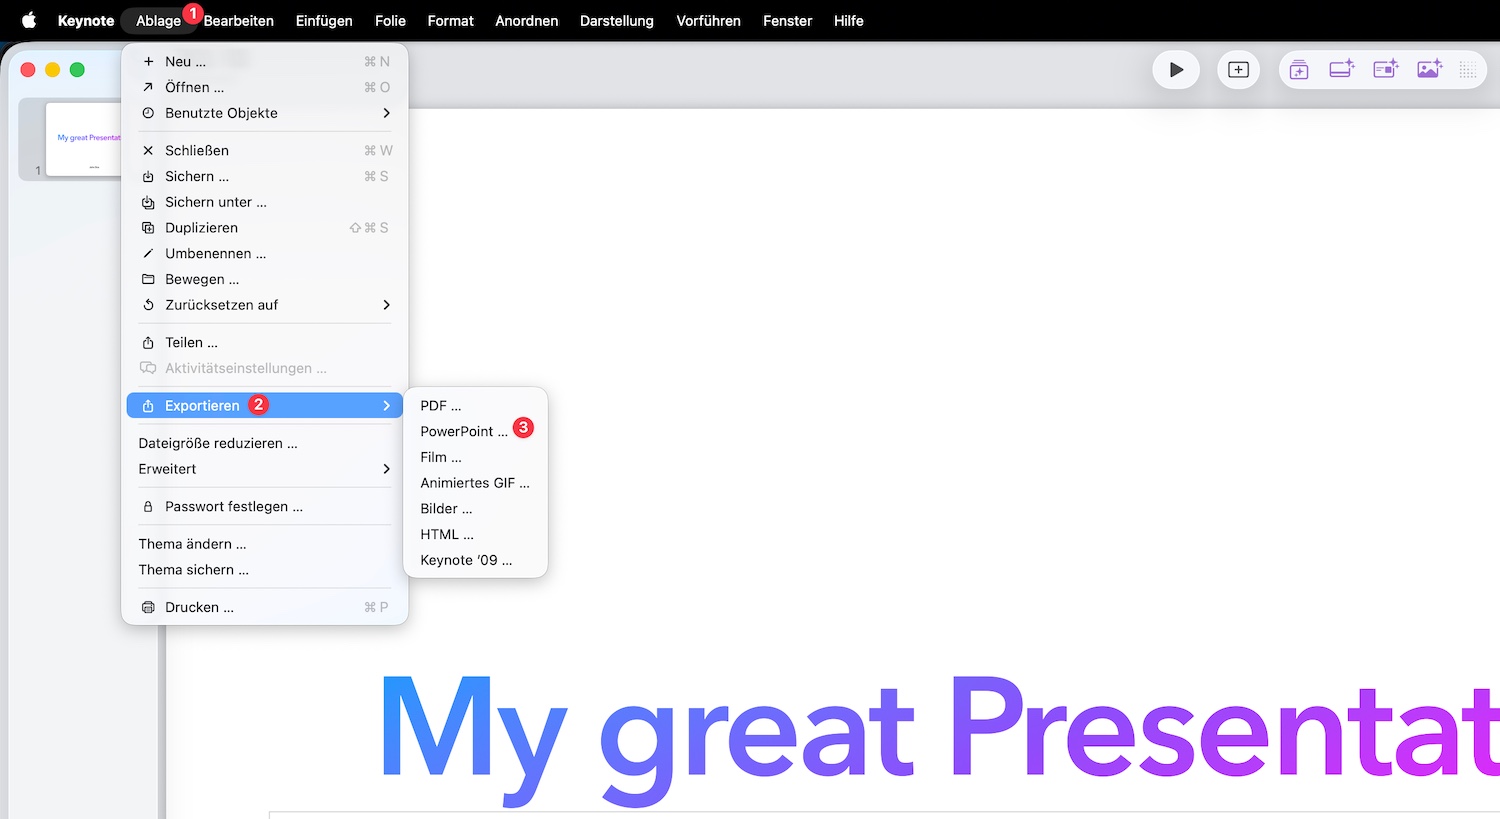Select Schließen to close the document
The height and width of the screenshot is (819, 1500).
click(x=265, y=150)
